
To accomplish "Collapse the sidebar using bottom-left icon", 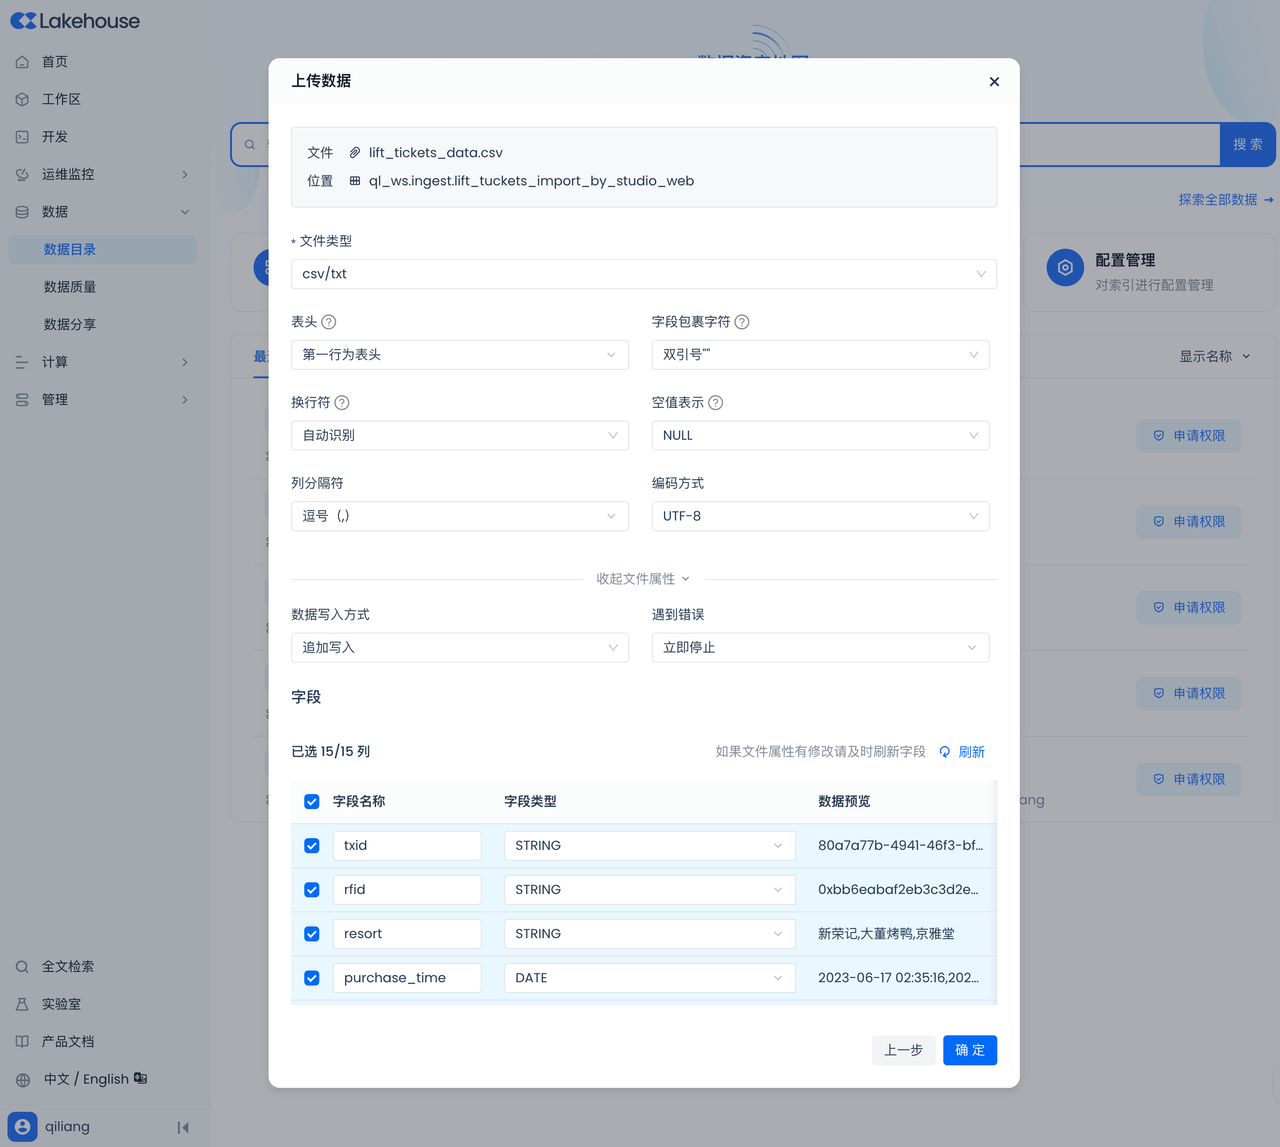I will tap(183, 1127).
